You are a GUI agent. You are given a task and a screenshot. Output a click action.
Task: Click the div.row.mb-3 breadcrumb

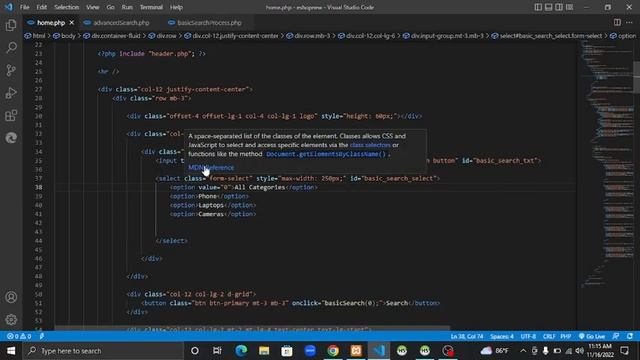[312, 36]
